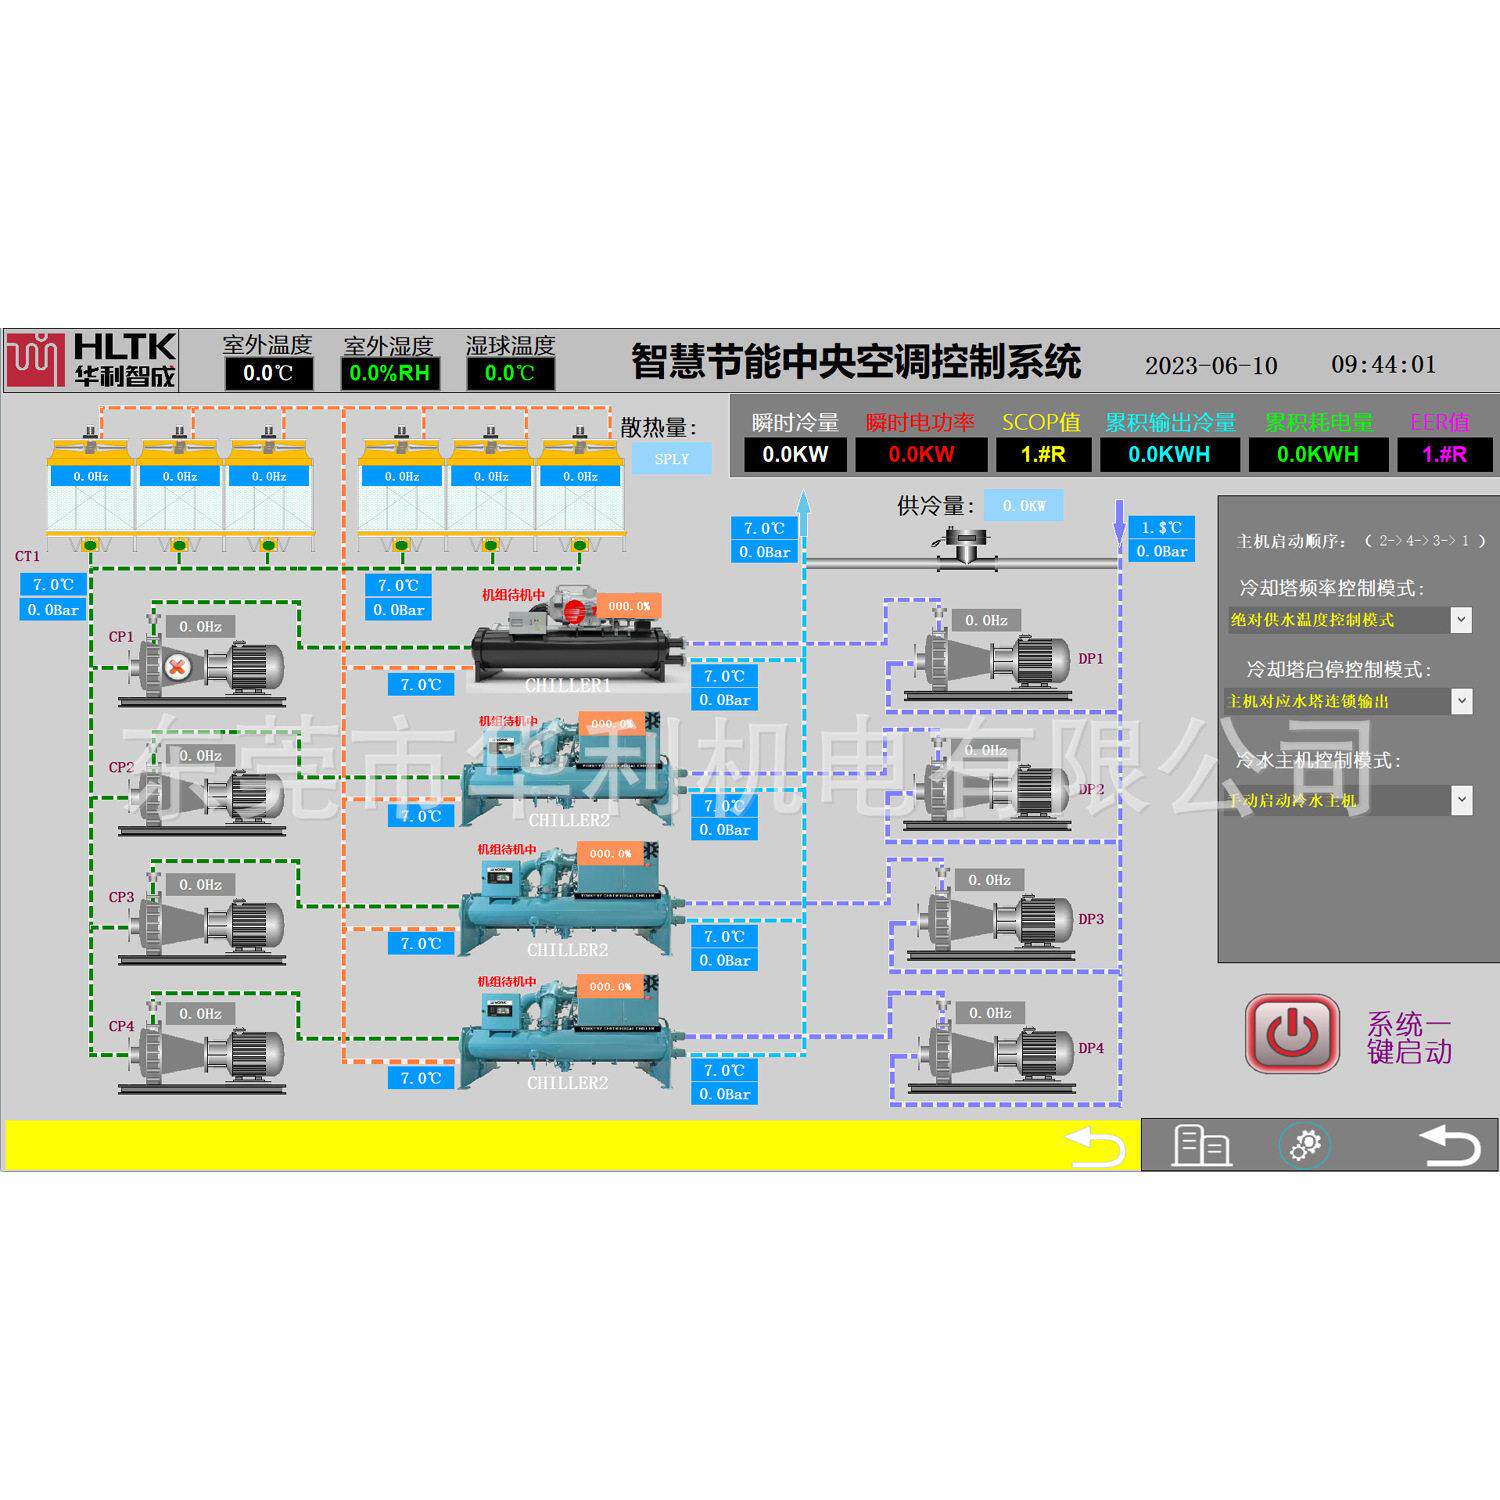Open the manual book icon in bottom bar
Image resolution: width=1500 pixels, height=1500 pixels.
pyautogui.click(x=1201, y=1145)
